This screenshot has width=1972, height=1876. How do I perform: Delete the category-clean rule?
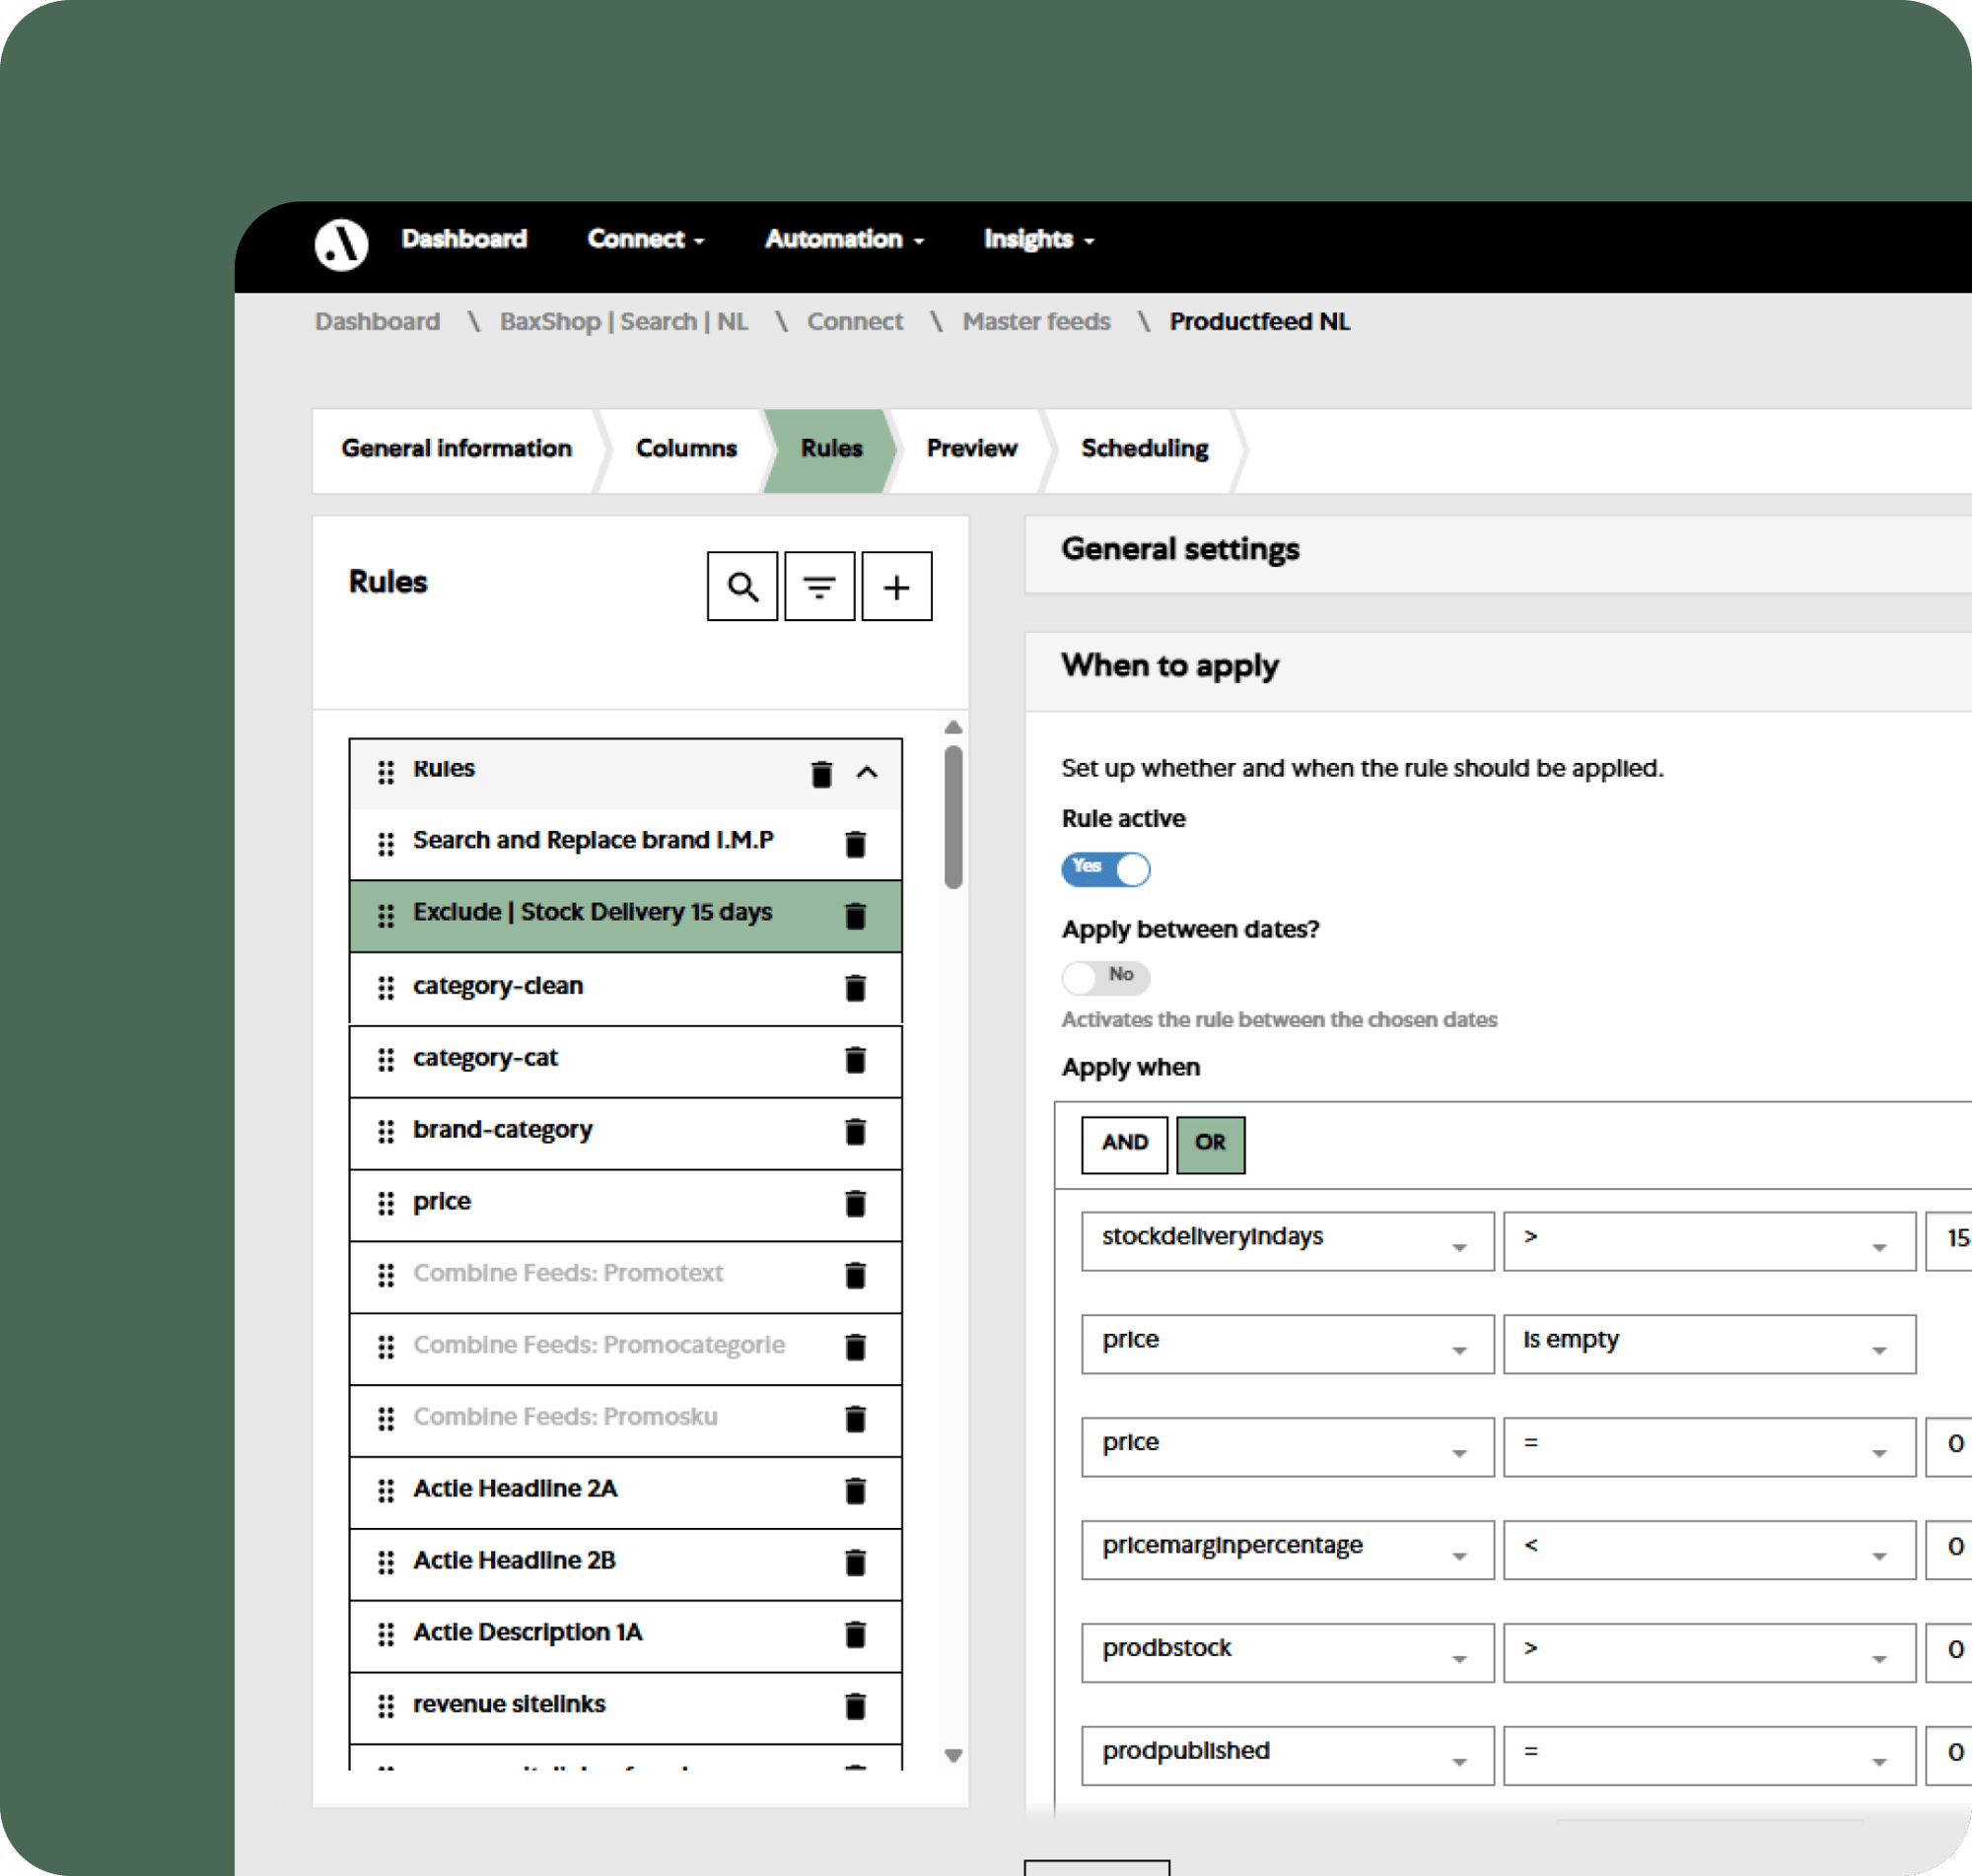[855, 988]
